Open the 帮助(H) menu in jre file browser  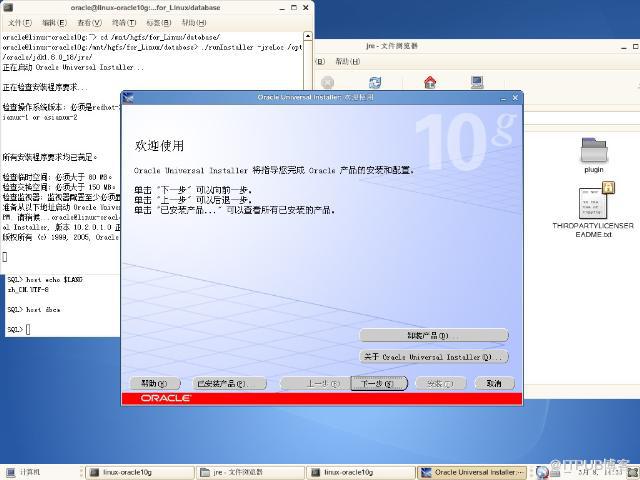click(348, 61)
